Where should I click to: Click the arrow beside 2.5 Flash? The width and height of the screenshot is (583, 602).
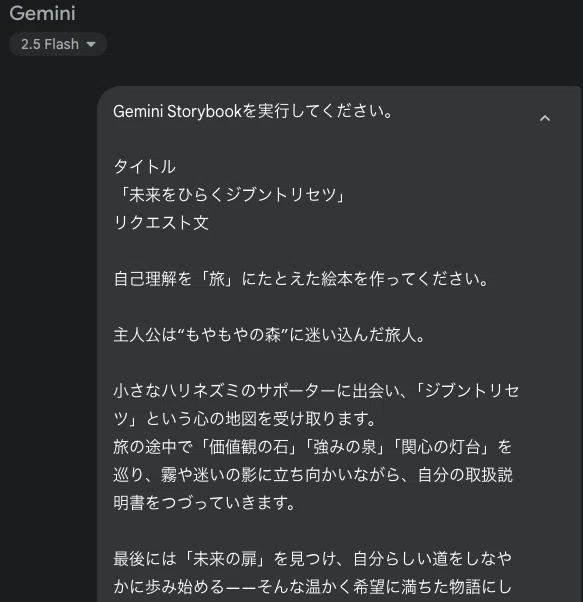[91, 45]
